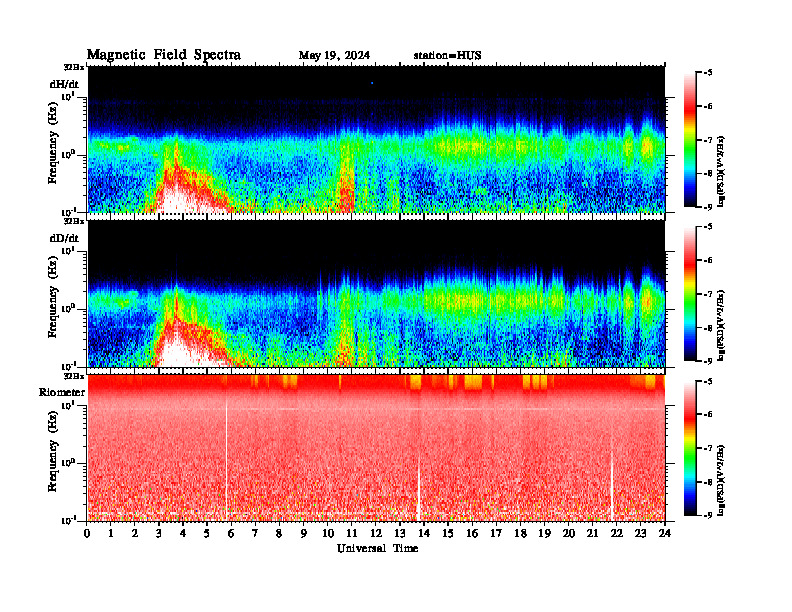Click the "-9" tick on the dH/dt color bar
The image size is (792, 612).
[708, 207]
